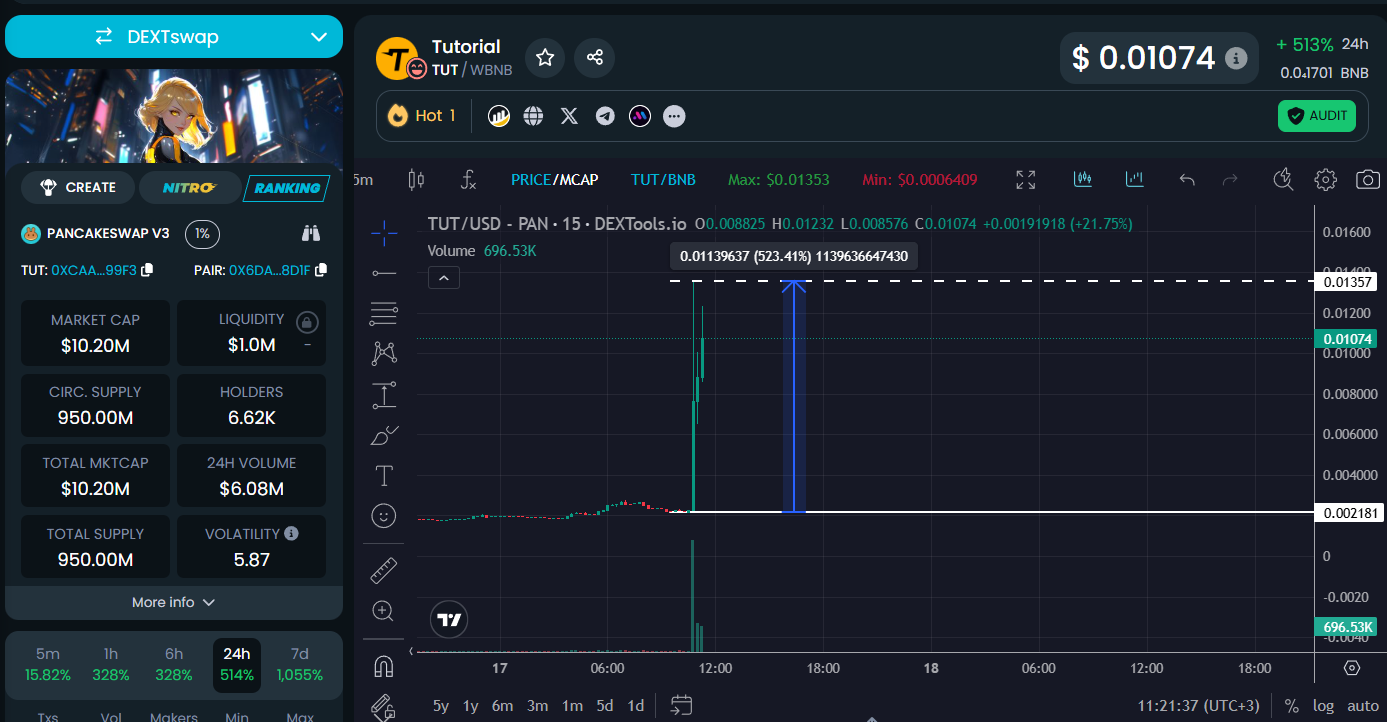Open indicators fx menu
Viewport: 1387px width, 722px height.
(468, 180)
